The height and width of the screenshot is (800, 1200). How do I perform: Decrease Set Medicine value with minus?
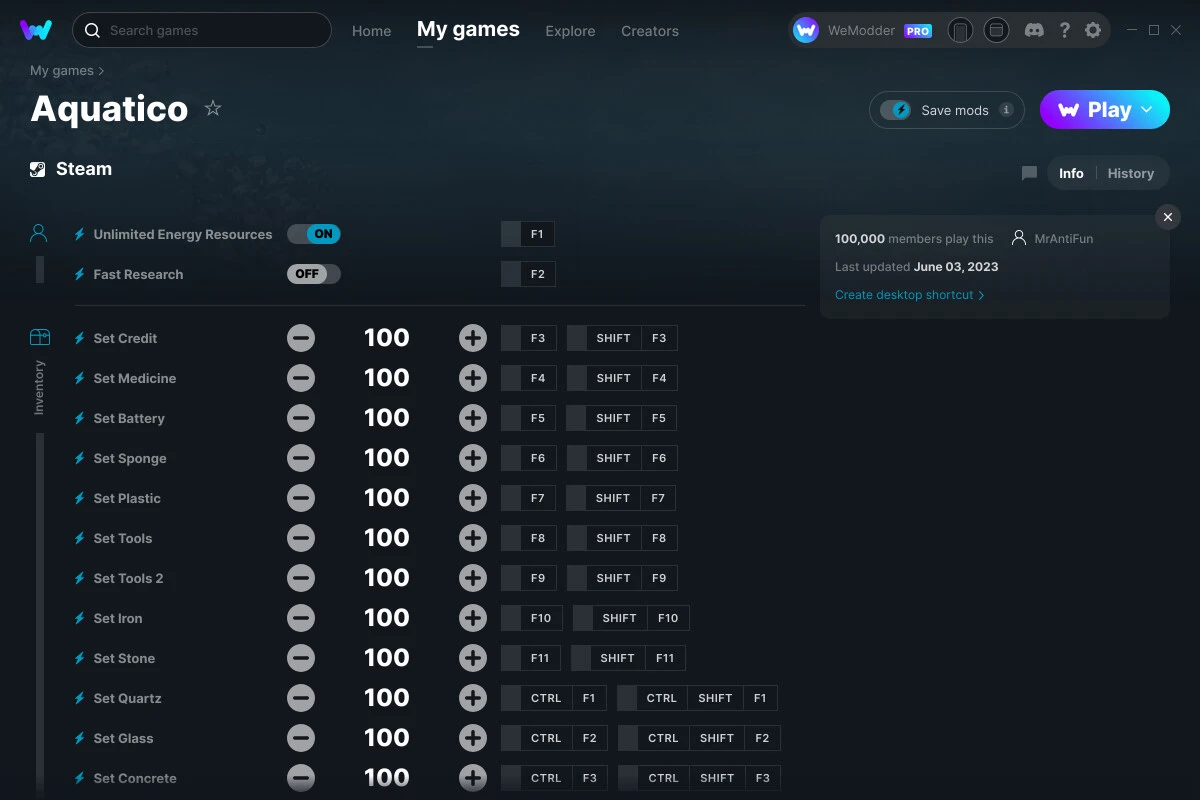pos(301,378)
